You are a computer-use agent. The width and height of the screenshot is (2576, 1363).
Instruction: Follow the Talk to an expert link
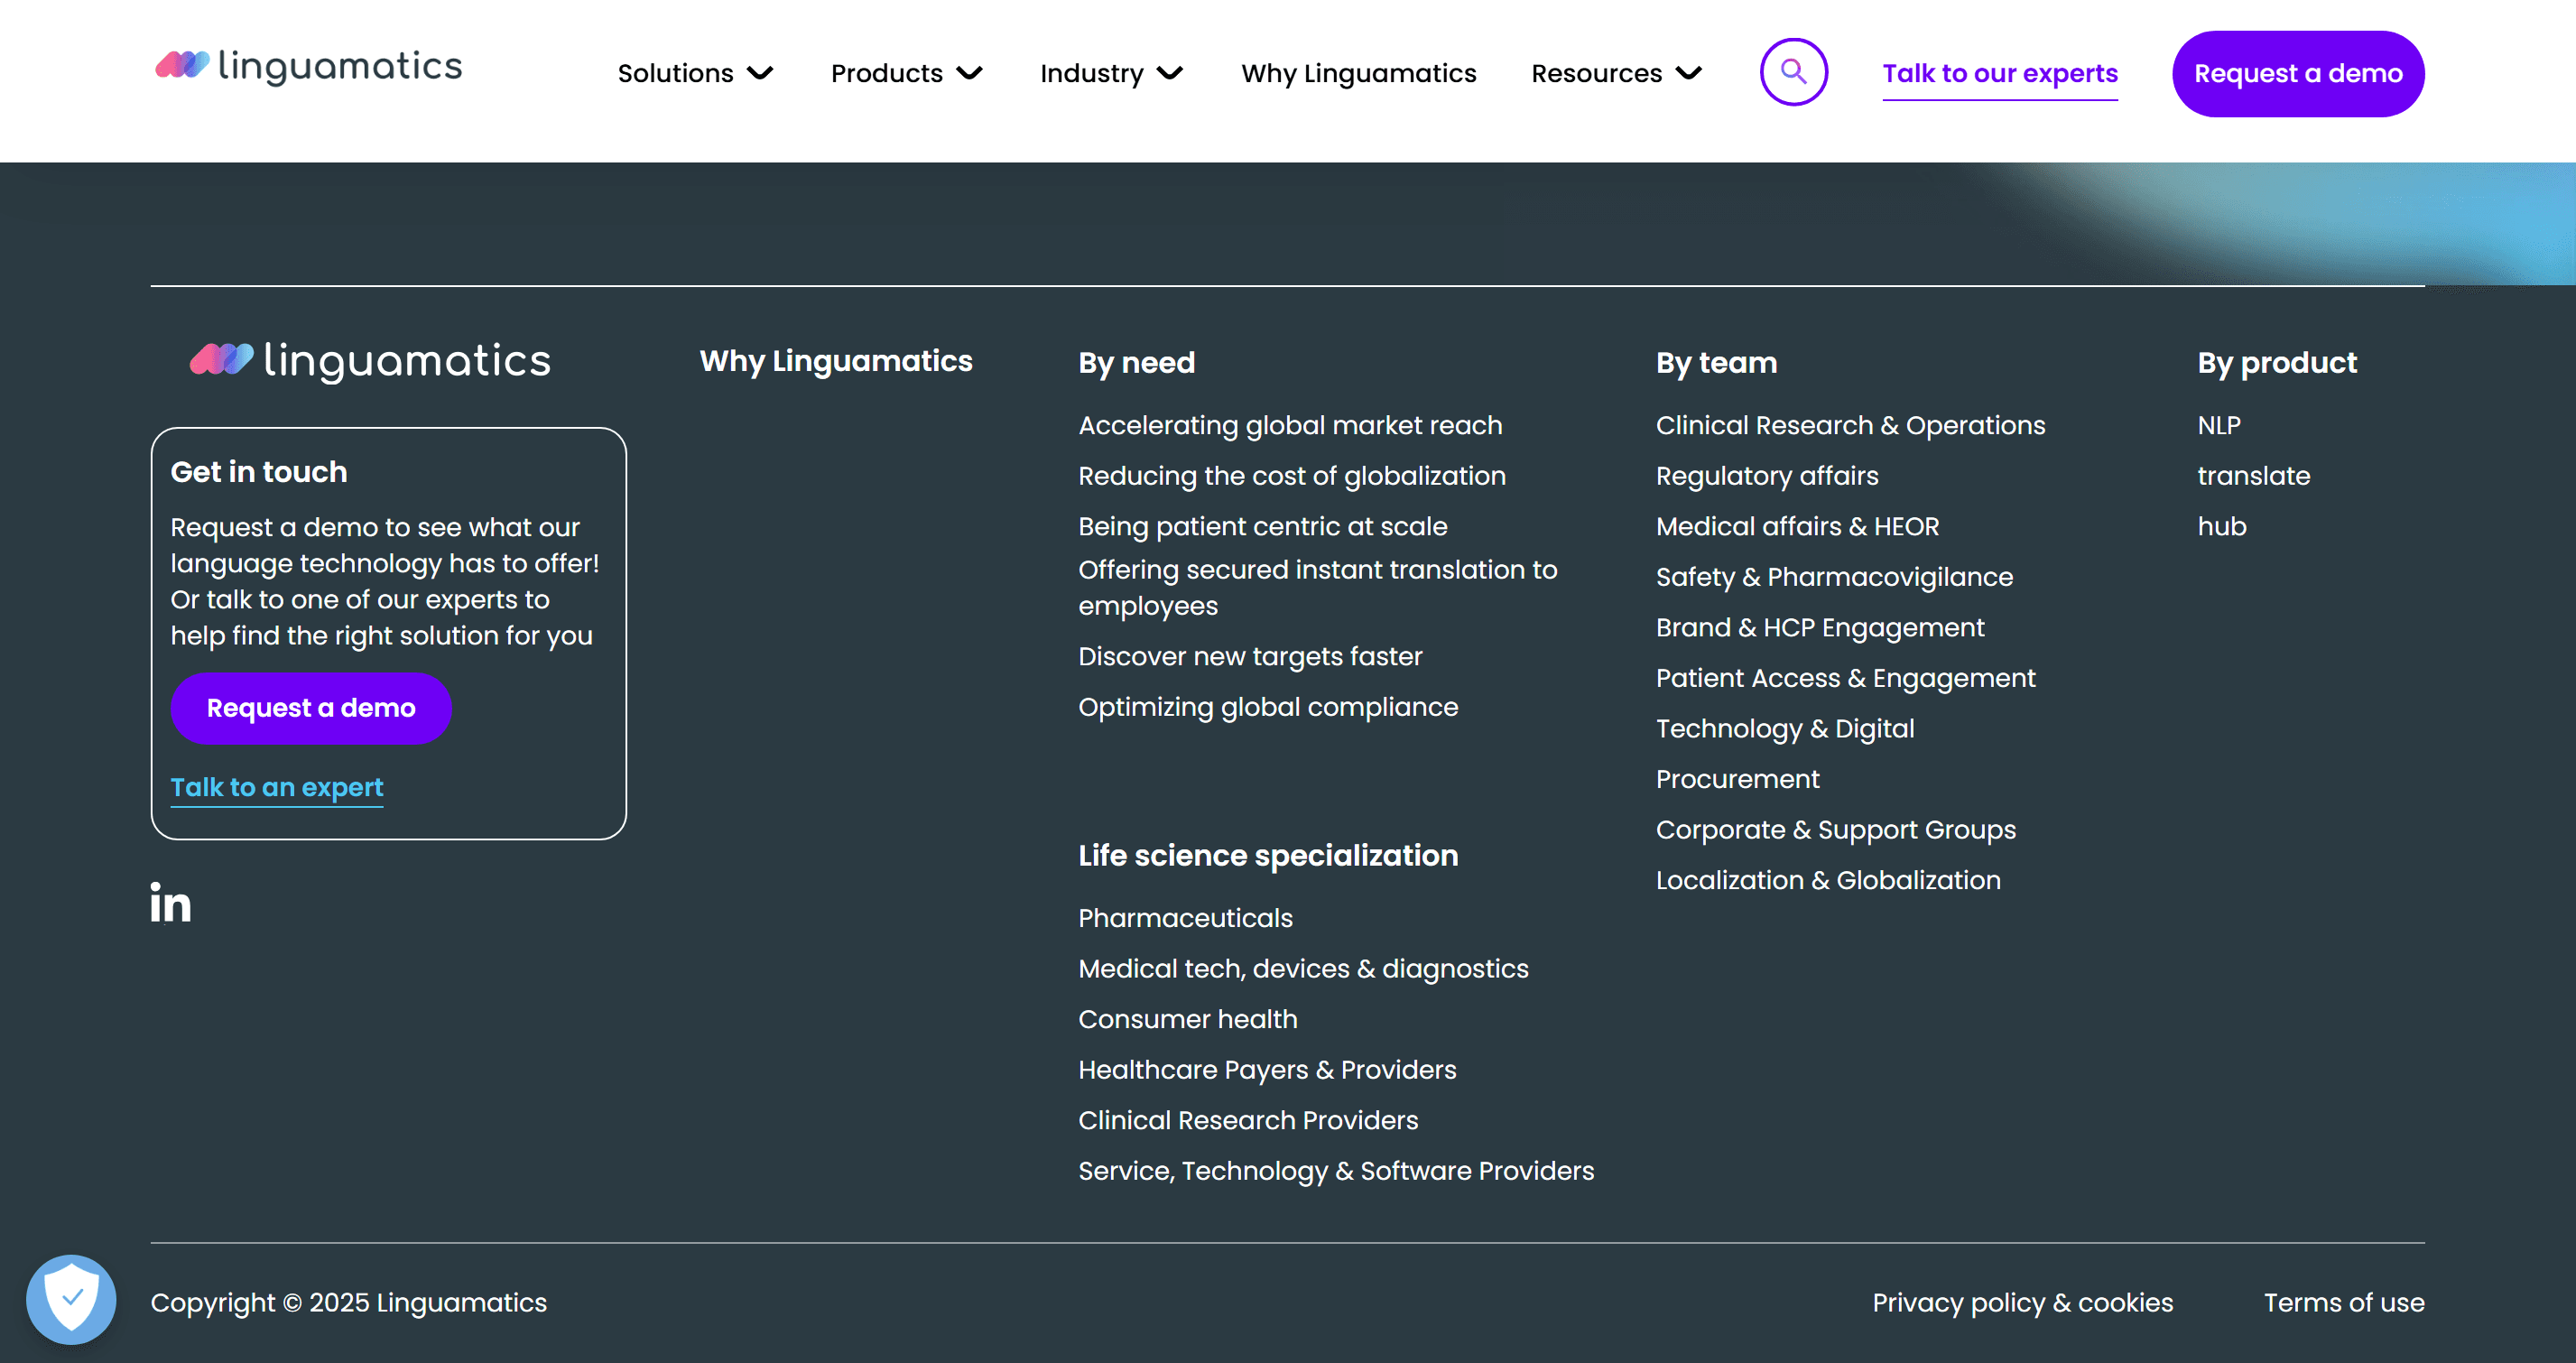[x=277, y=787]
